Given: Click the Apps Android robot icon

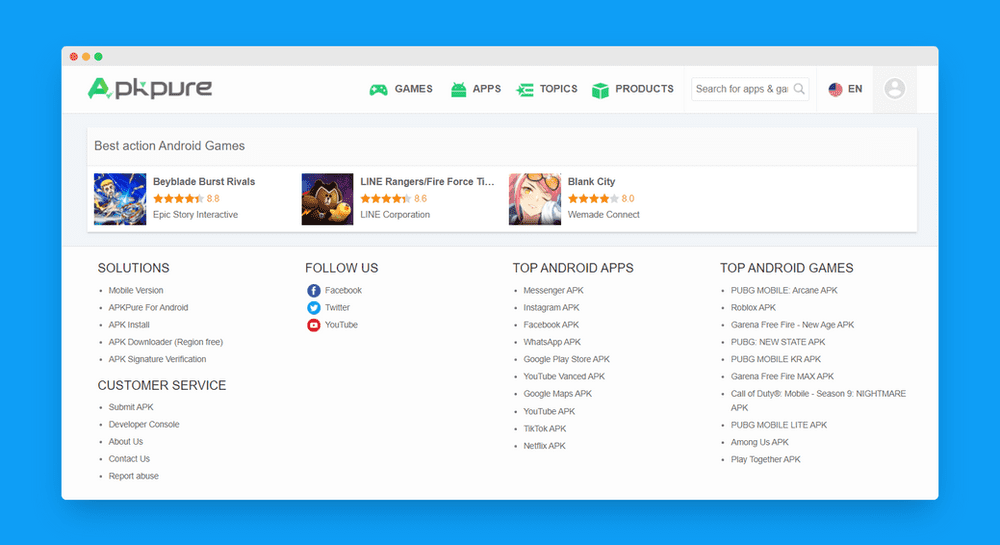Looking at the screenshot, I should coord(458,90).
